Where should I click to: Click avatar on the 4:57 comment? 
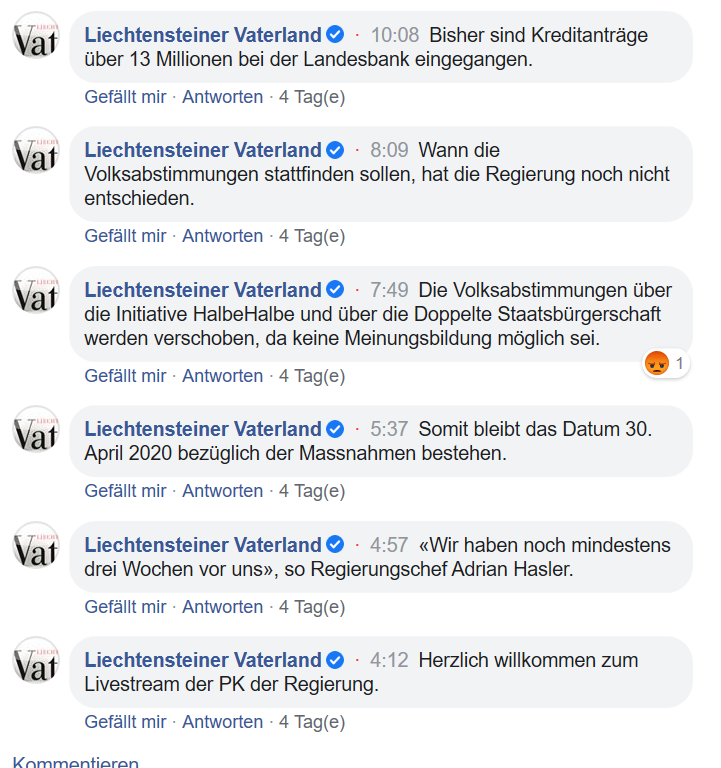pyautogui.click(x=37, y=549)
